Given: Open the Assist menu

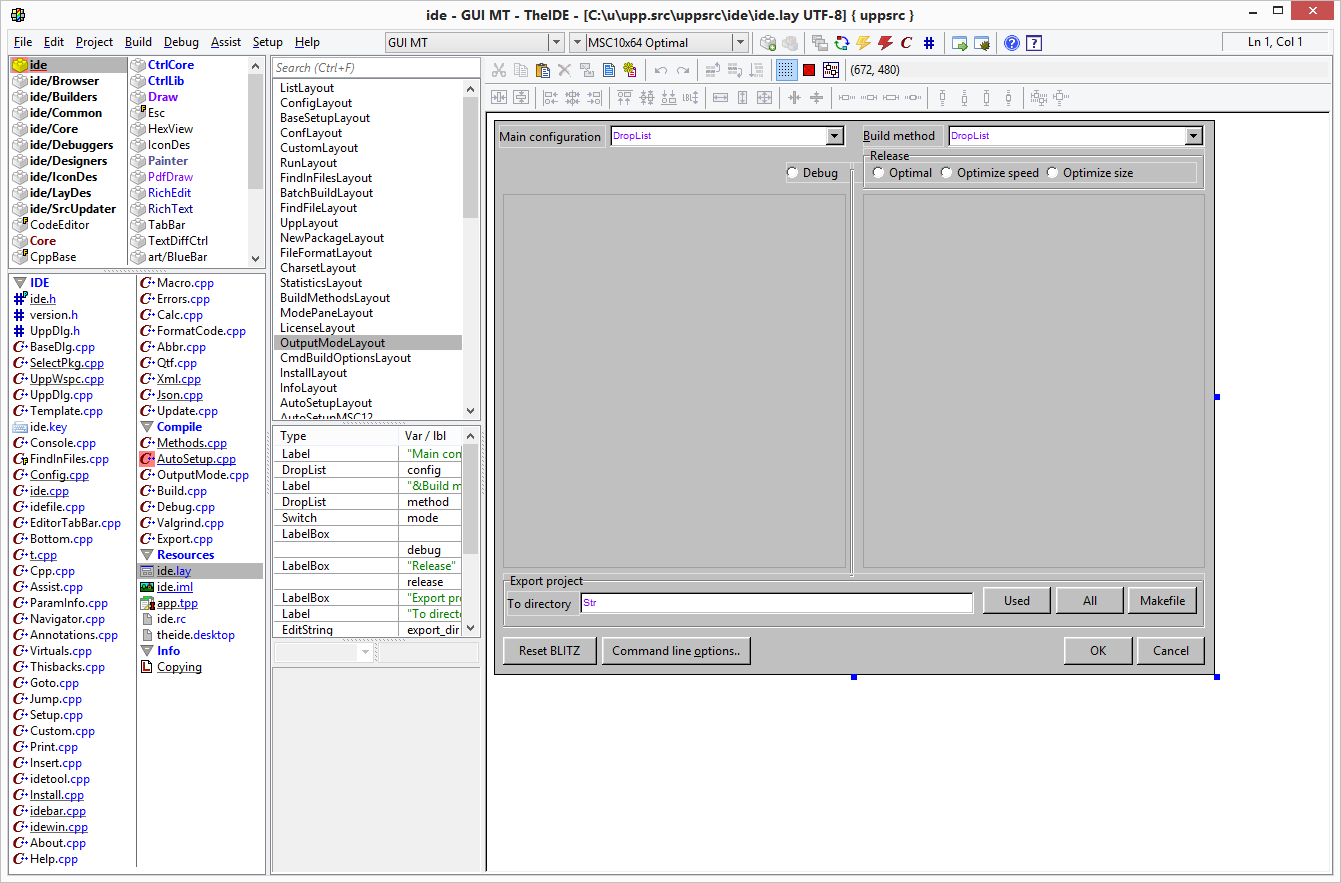Looking at the screenshot, I should 225,42.
